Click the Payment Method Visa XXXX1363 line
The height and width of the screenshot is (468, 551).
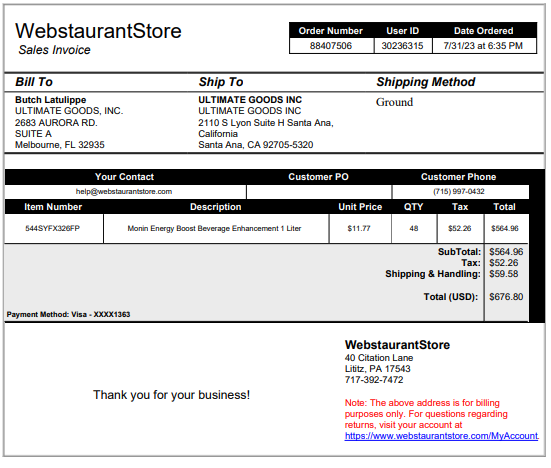(x=68, y=314)
